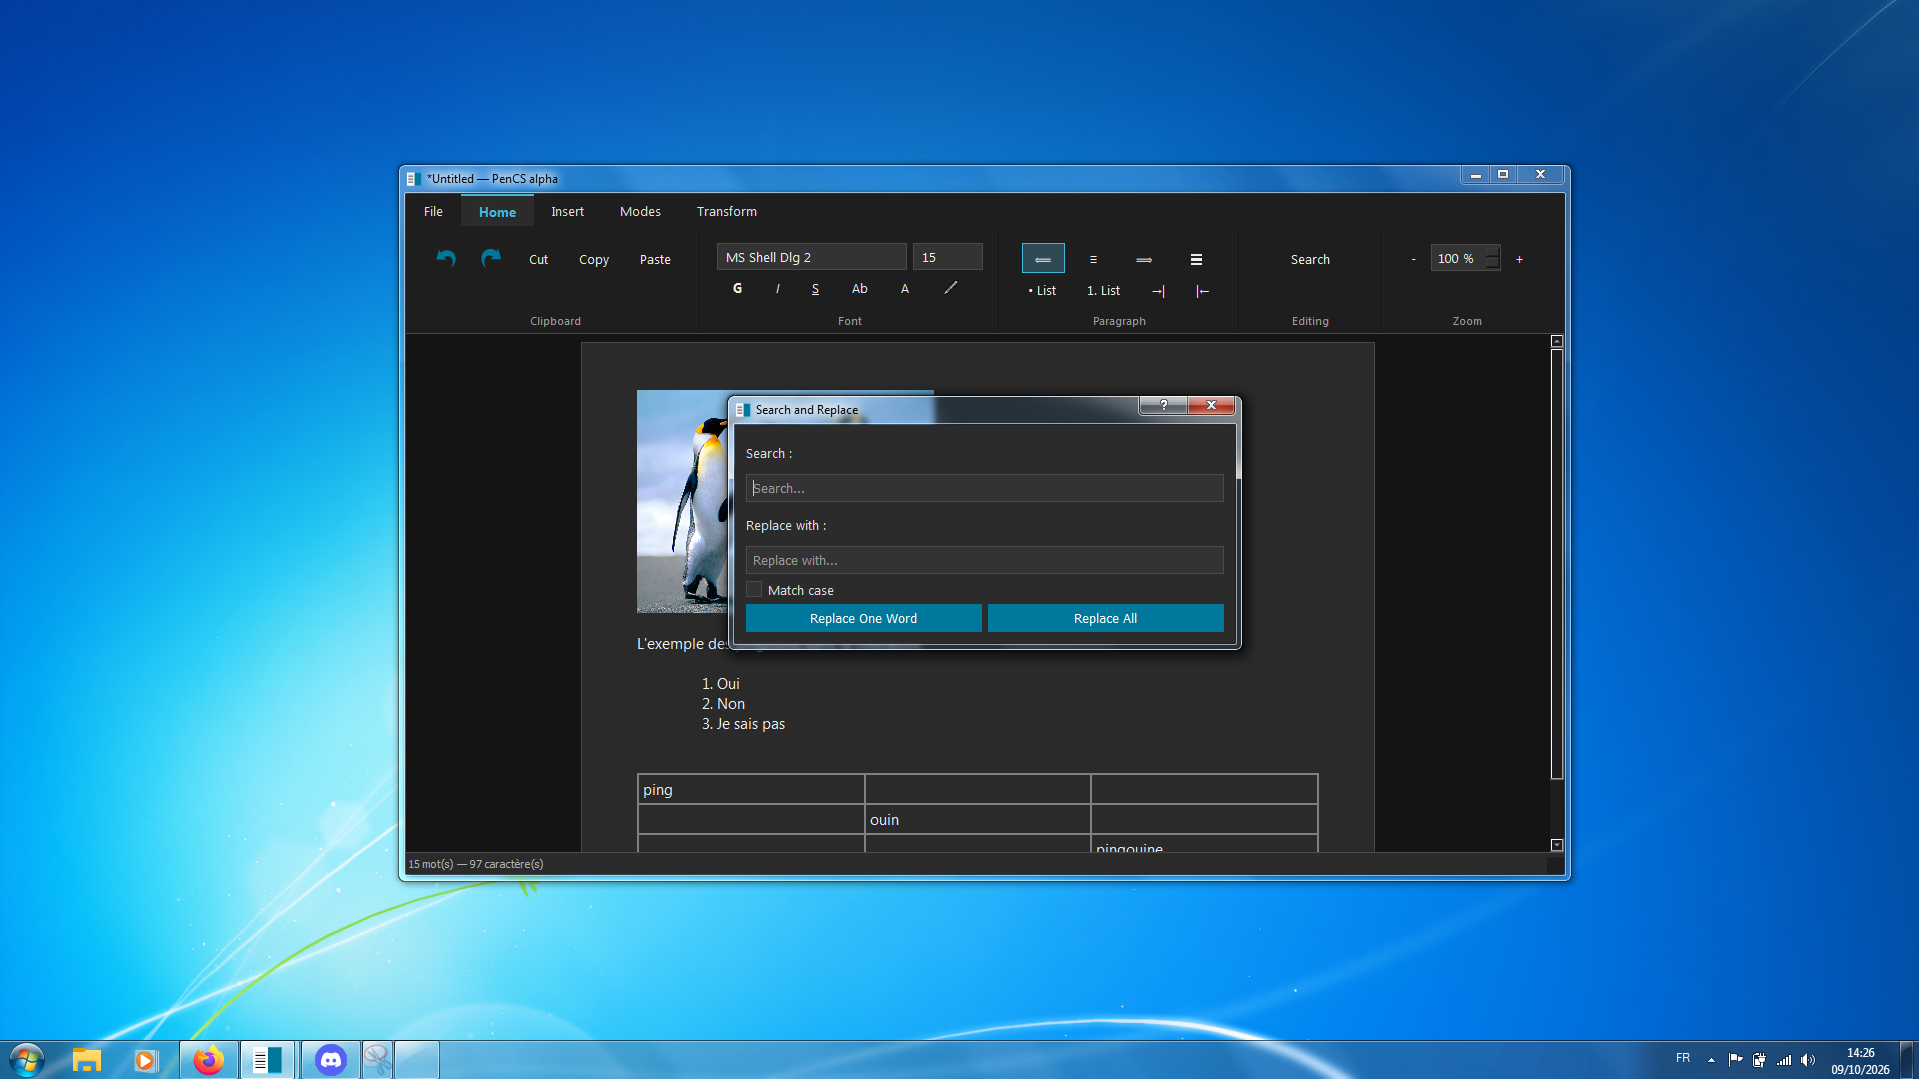
Task: Focus the Search... input field
Action: coord(984,488)
